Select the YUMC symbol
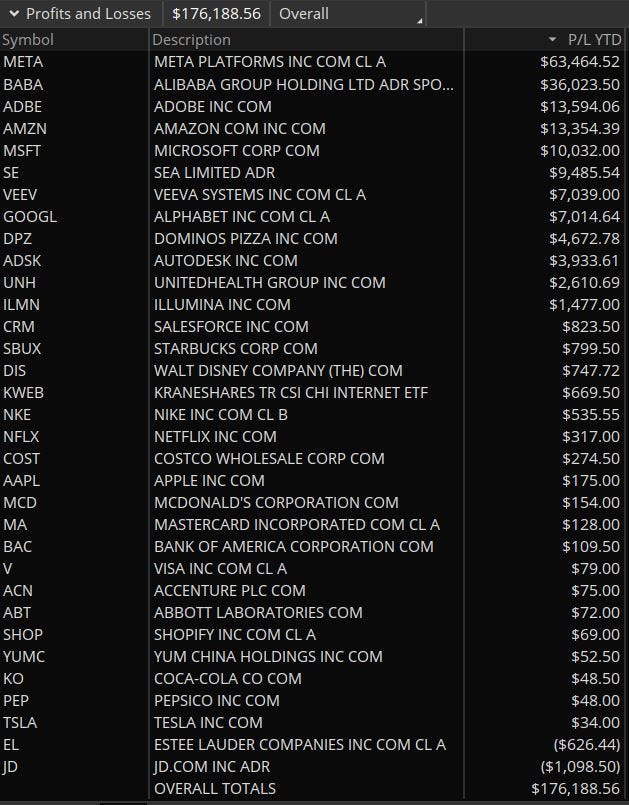Viewport: 629px width, 805px height. [24, 657]
